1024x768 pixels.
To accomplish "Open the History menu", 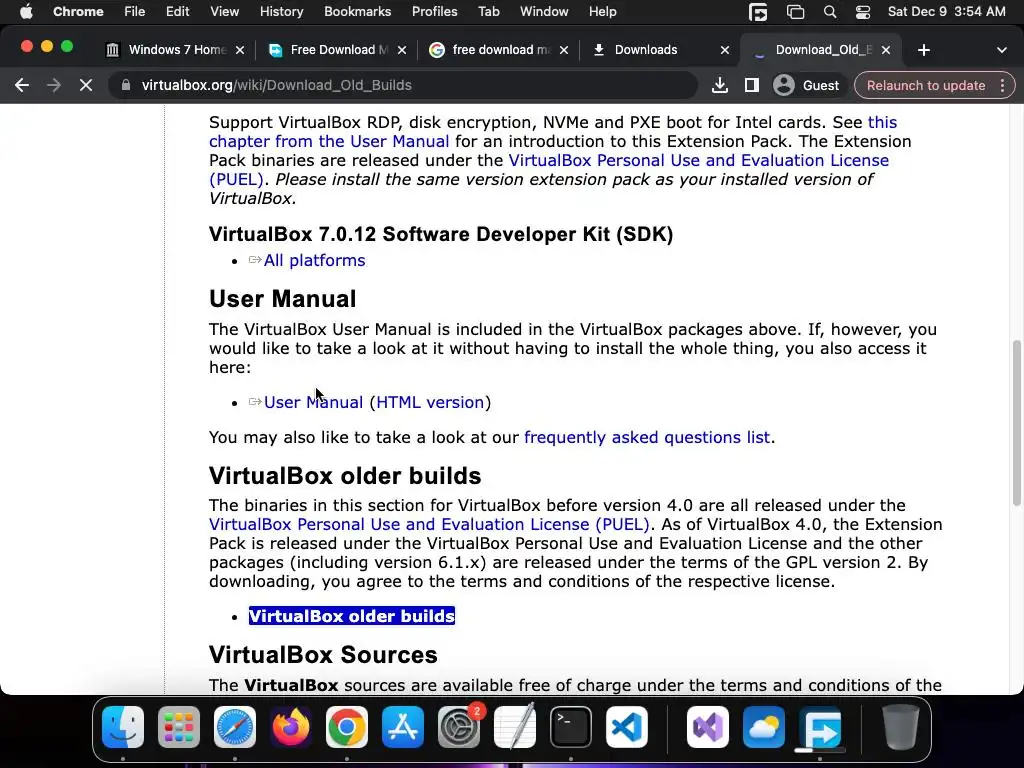I will tap(281, 12).
